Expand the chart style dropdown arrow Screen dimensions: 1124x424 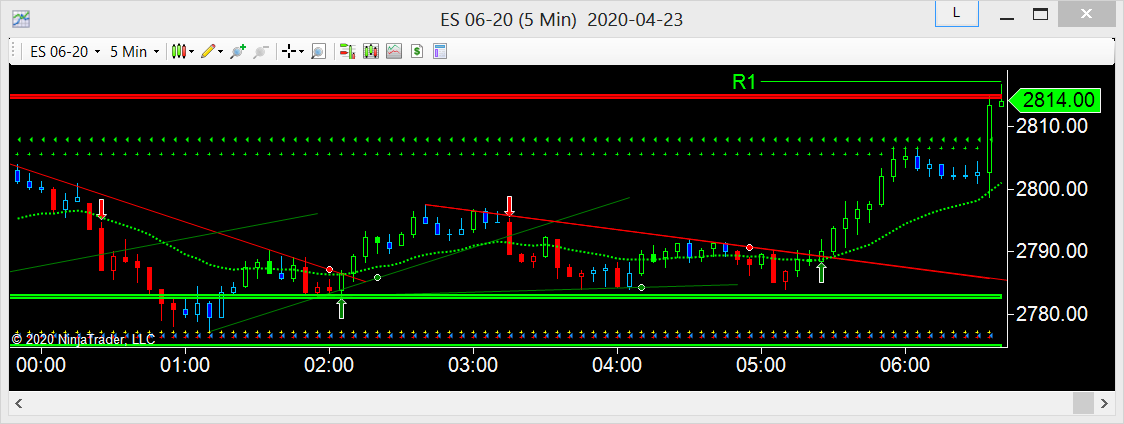click(x=191, y=52)
